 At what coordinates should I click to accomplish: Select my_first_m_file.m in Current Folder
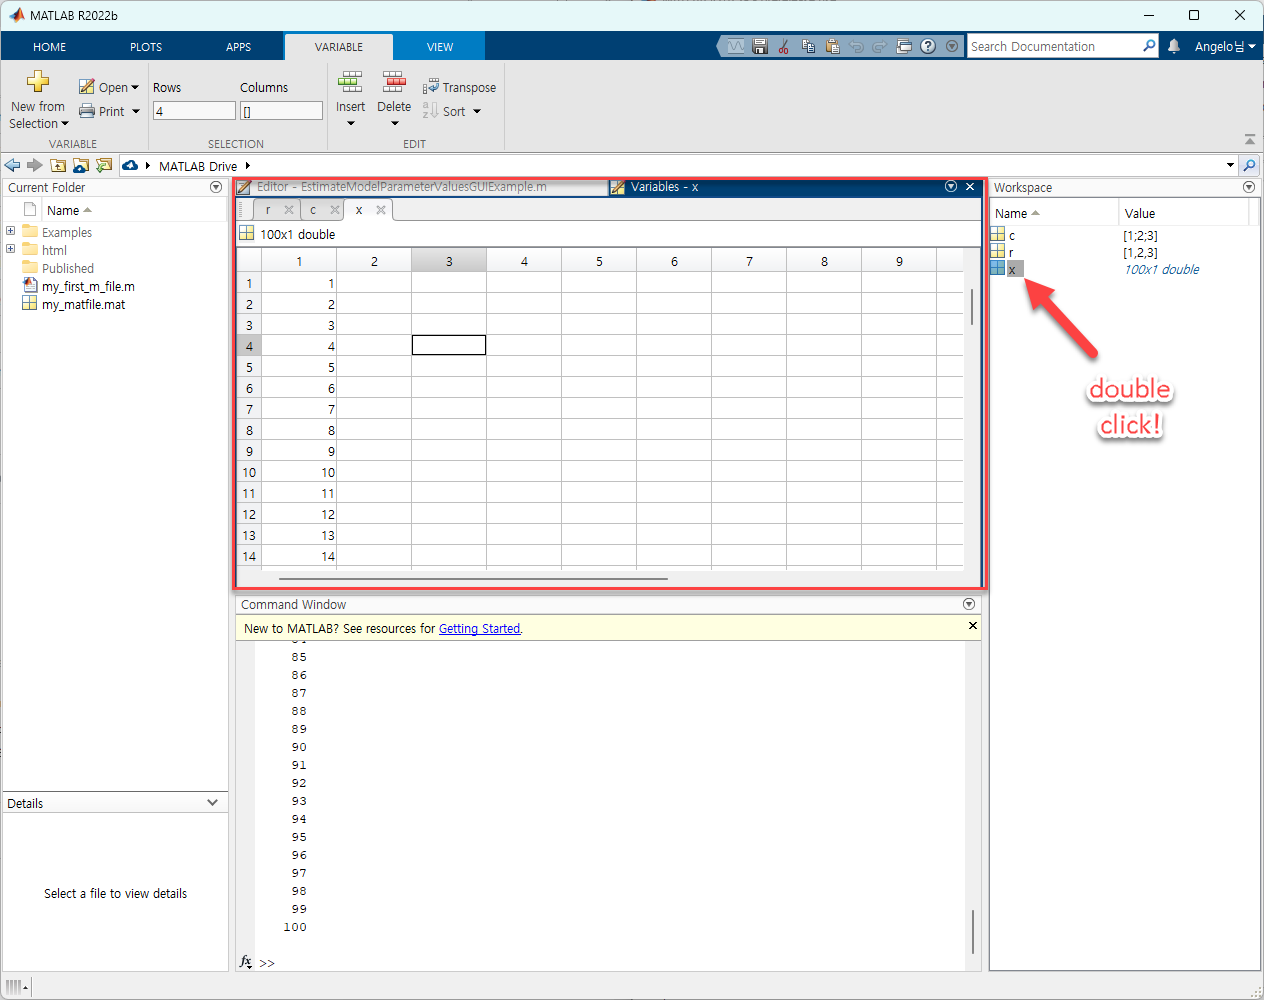pyautogui.click(x=88, y=286)
